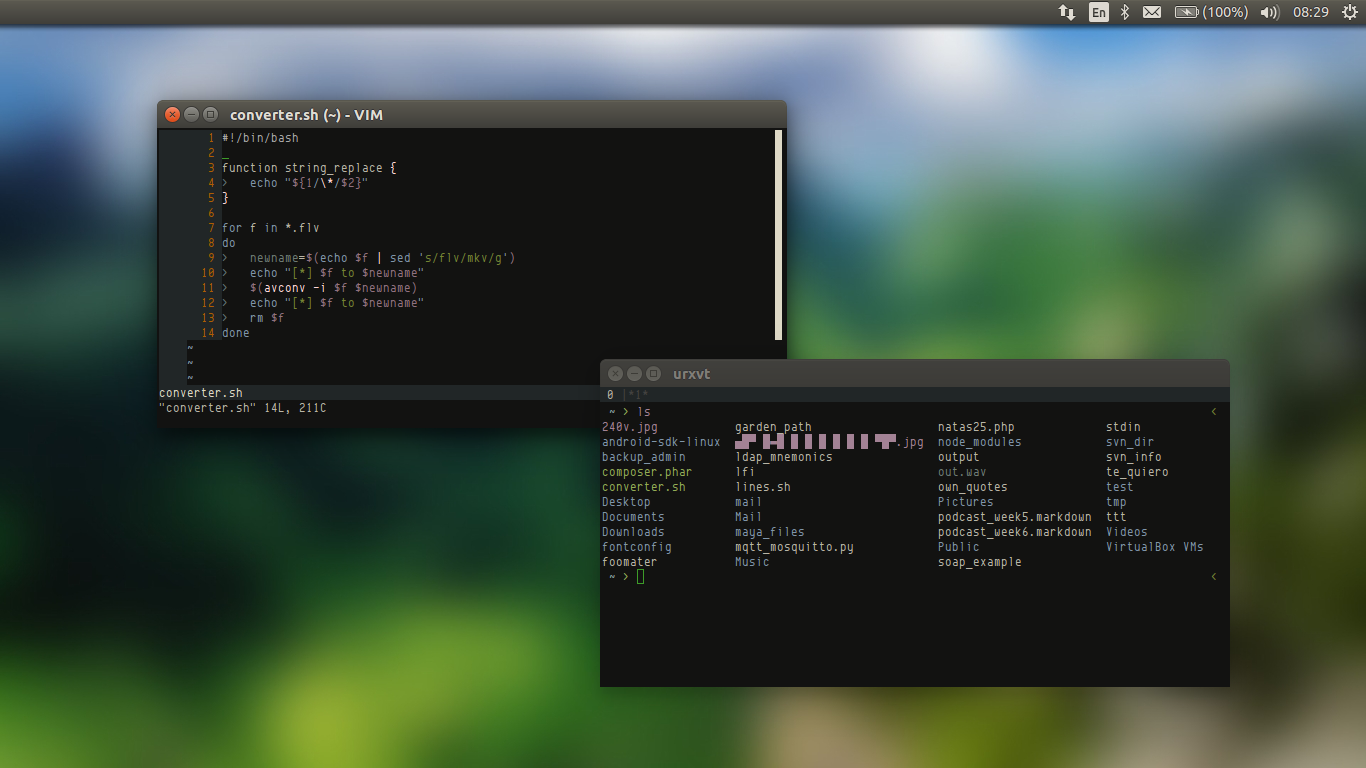Open the sound volume indicator

(1270, 12)
